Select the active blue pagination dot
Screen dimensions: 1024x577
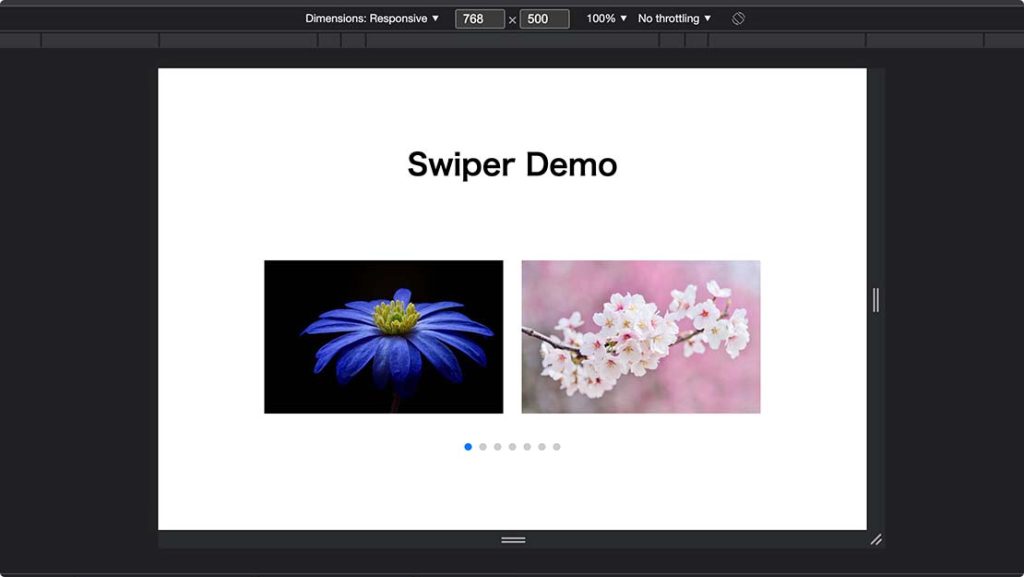coord(468,446)
